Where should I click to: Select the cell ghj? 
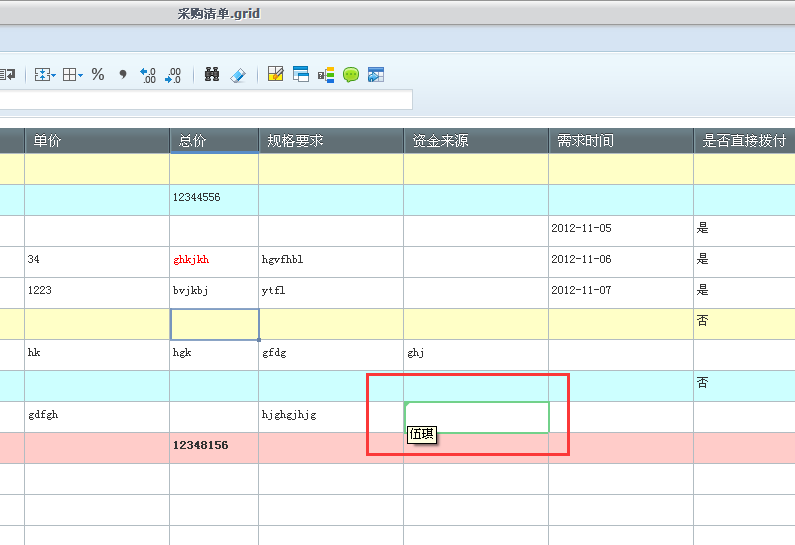476,355
